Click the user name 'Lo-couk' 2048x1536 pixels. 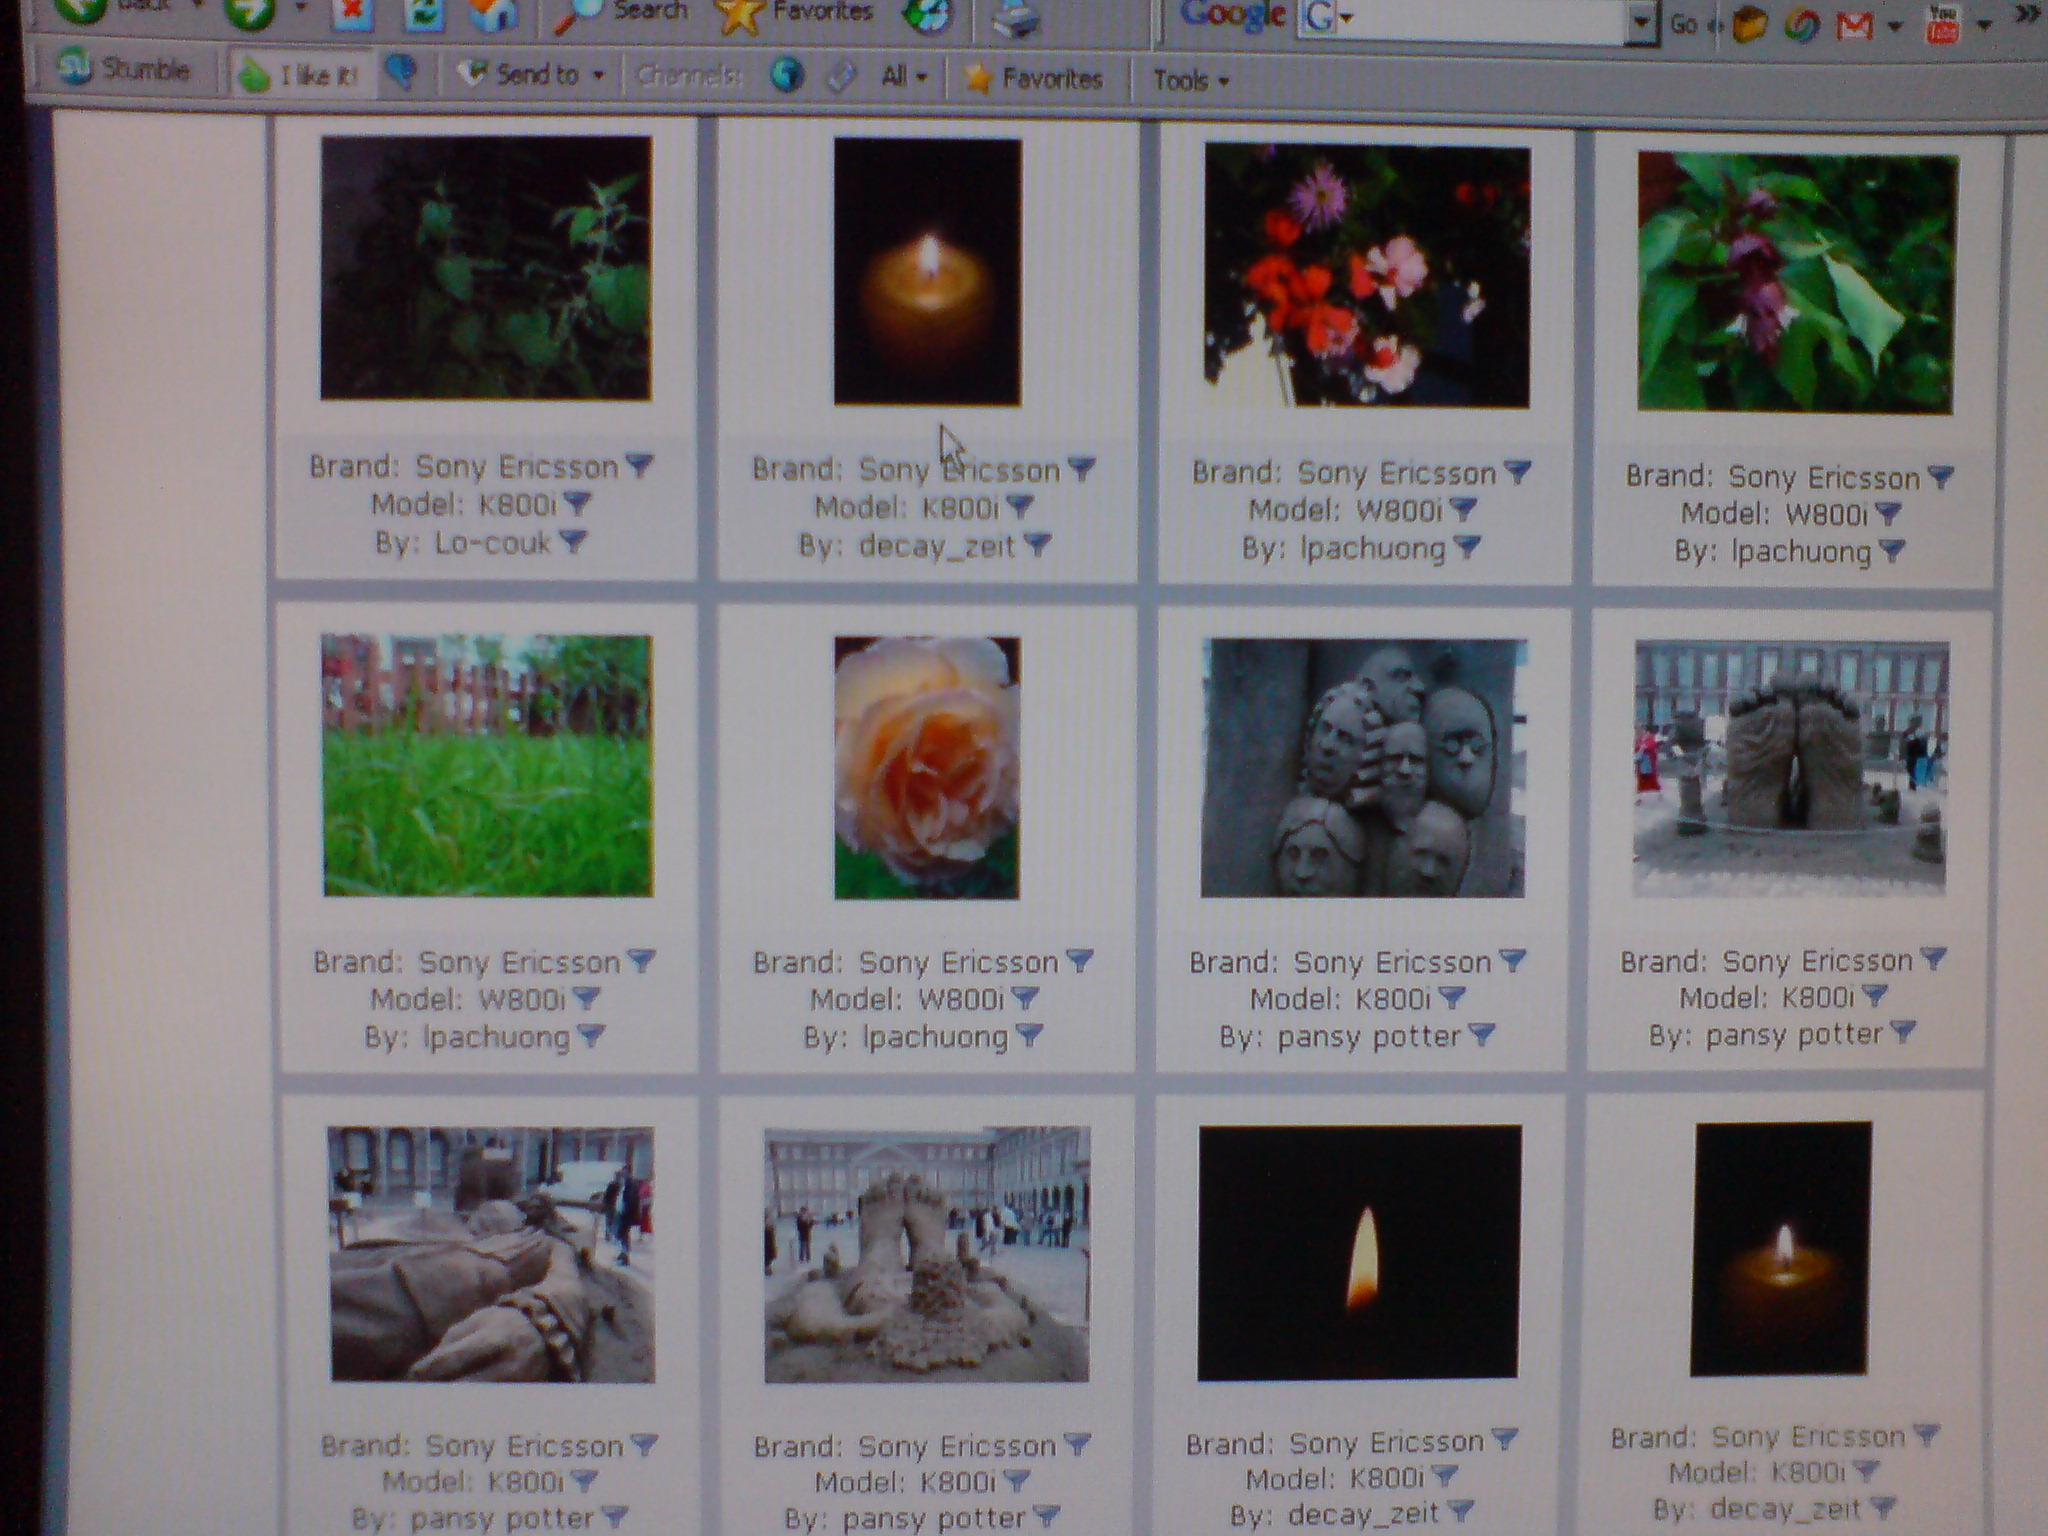tap(492, 542)
